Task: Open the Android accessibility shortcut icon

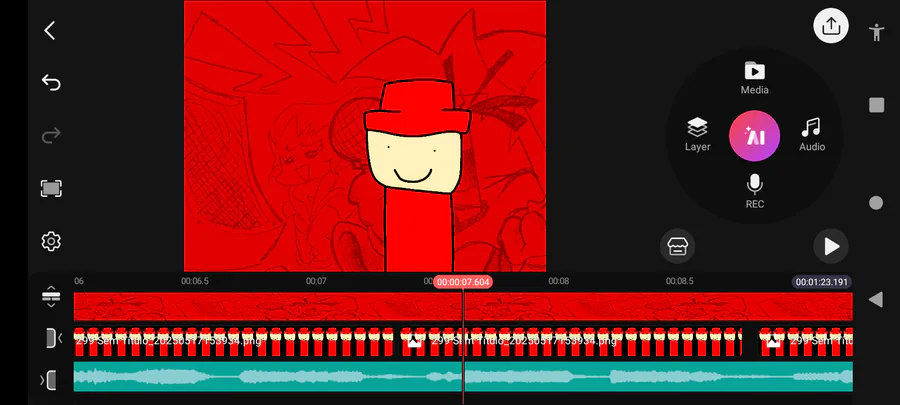Action: 876,32
